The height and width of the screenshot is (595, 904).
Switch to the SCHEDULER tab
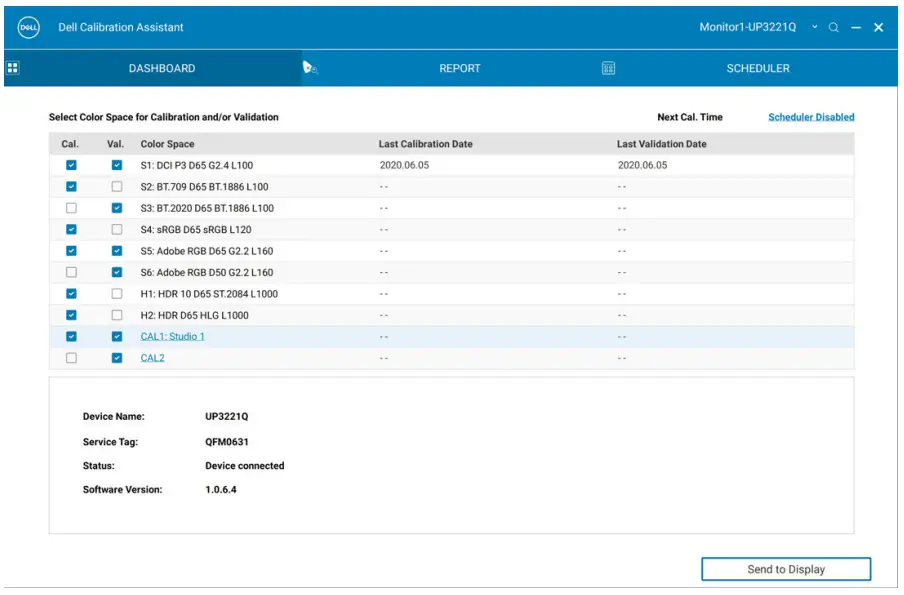coord(757,69)
